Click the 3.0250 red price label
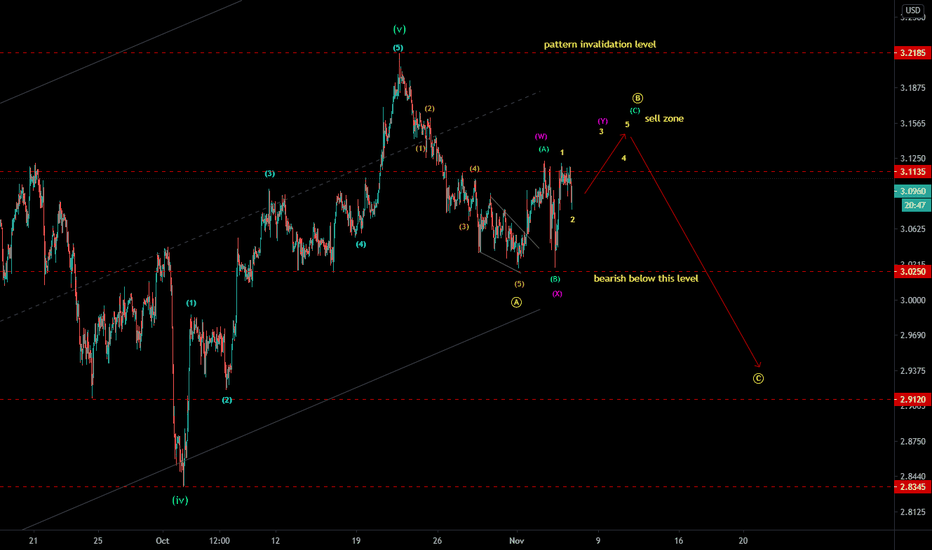Image resolution: width=932 pixels, height=550 pixels. [x=912, y=272]
